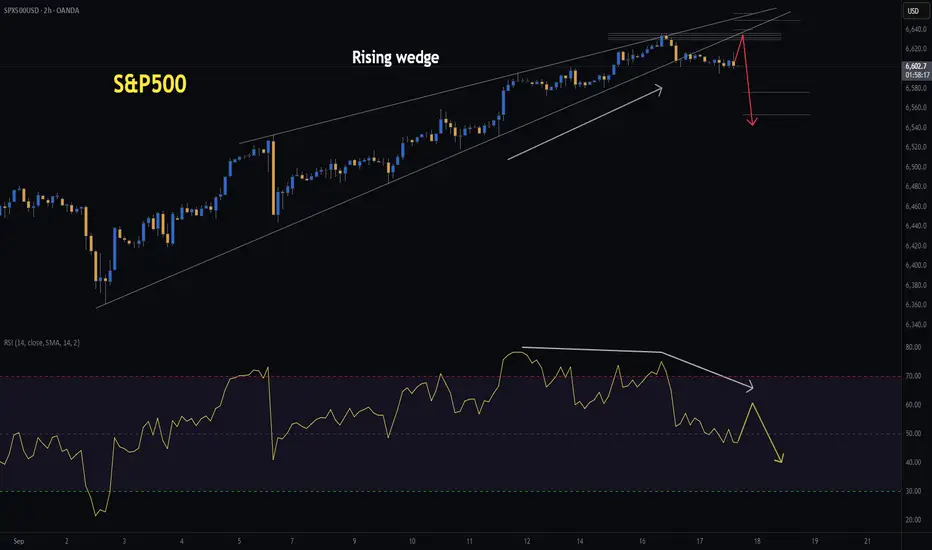Click the RSI scale value 20.00

pyautogui.click(x=913, y=520)
